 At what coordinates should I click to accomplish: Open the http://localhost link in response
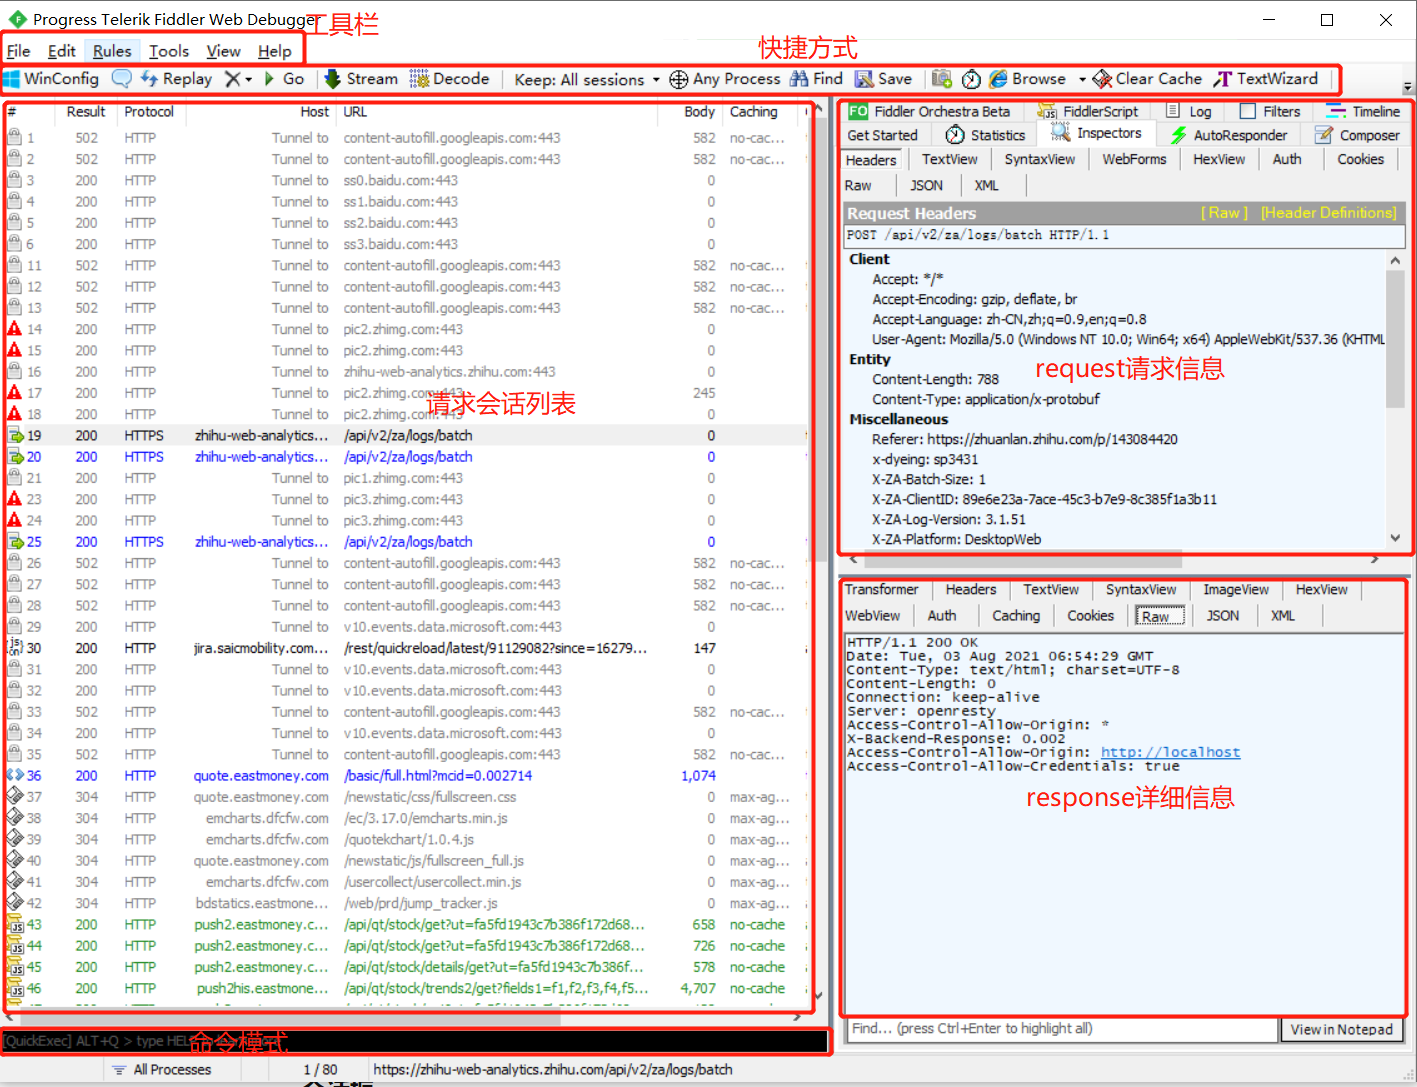point(1170,752)
